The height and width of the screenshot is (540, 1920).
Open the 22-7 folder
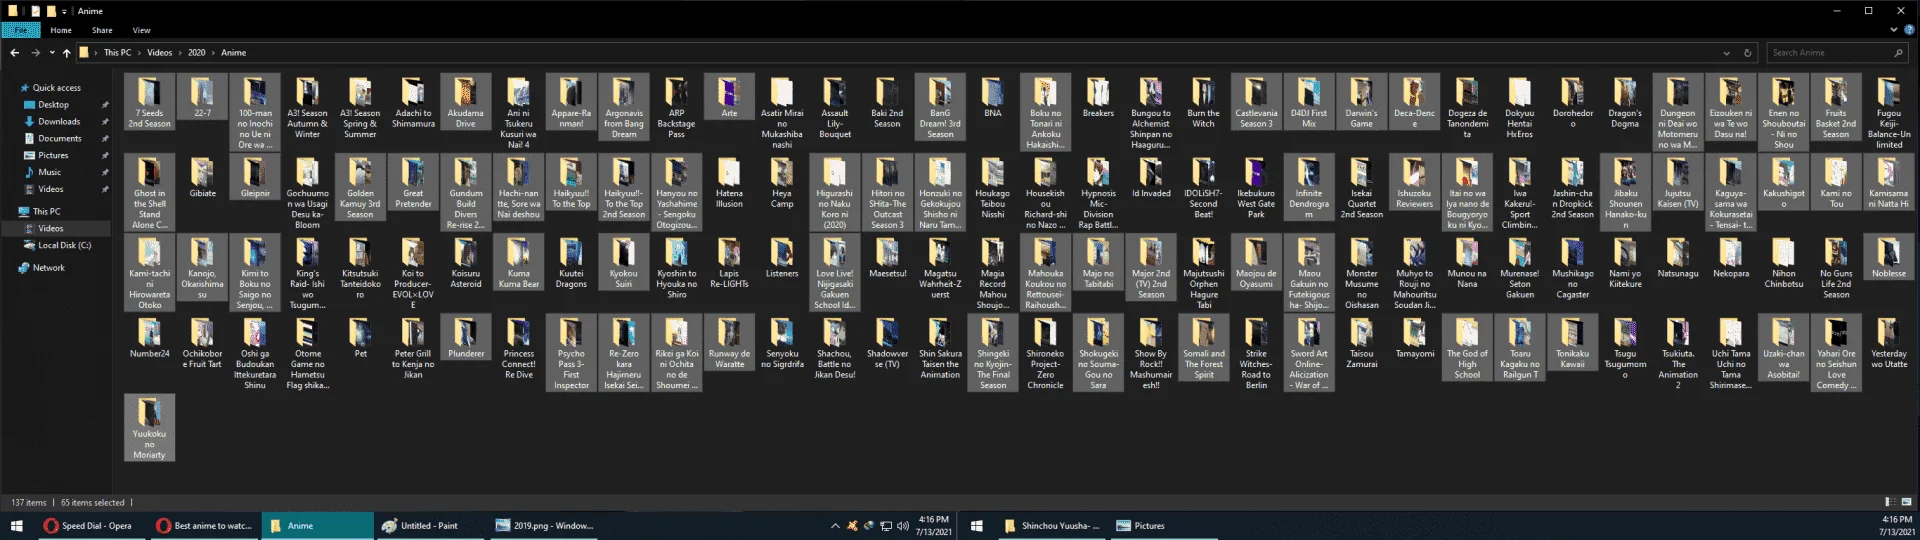(202, 97)
